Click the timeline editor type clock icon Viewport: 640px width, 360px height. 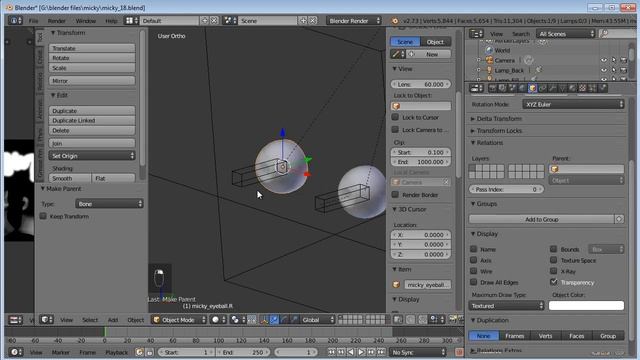coord(16,352)
